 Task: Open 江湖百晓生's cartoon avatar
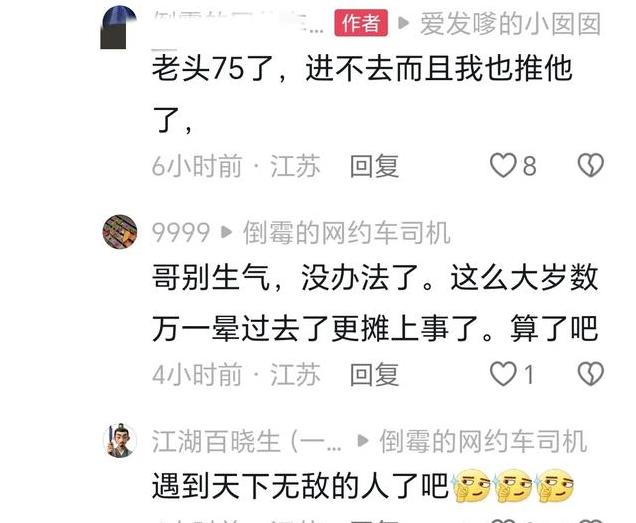[x=120, y=441]
